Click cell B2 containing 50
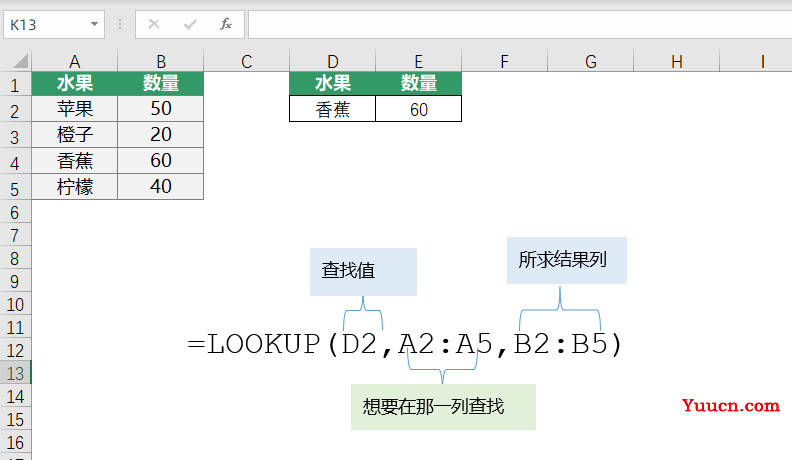 coord(161,109)
